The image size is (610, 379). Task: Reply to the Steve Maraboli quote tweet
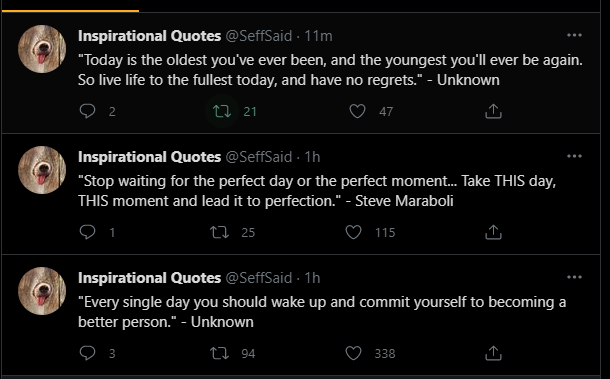click(x=87, y=232)
